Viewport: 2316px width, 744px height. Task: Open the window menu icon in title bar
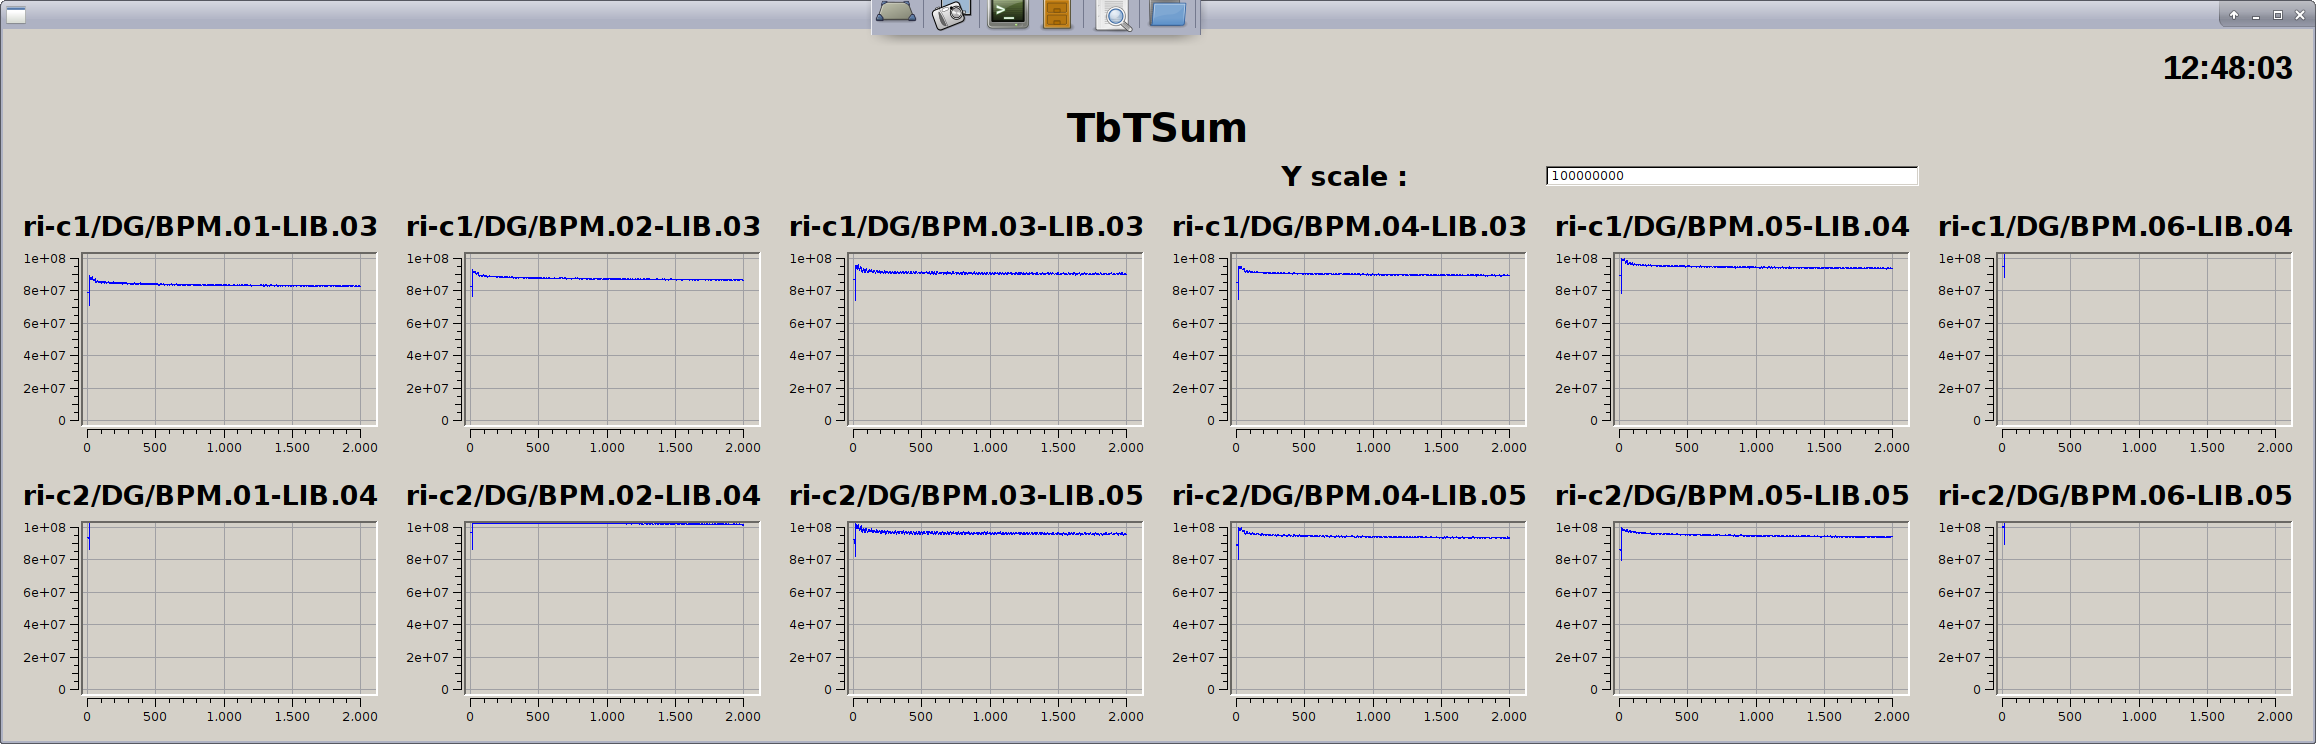(16, 15)
